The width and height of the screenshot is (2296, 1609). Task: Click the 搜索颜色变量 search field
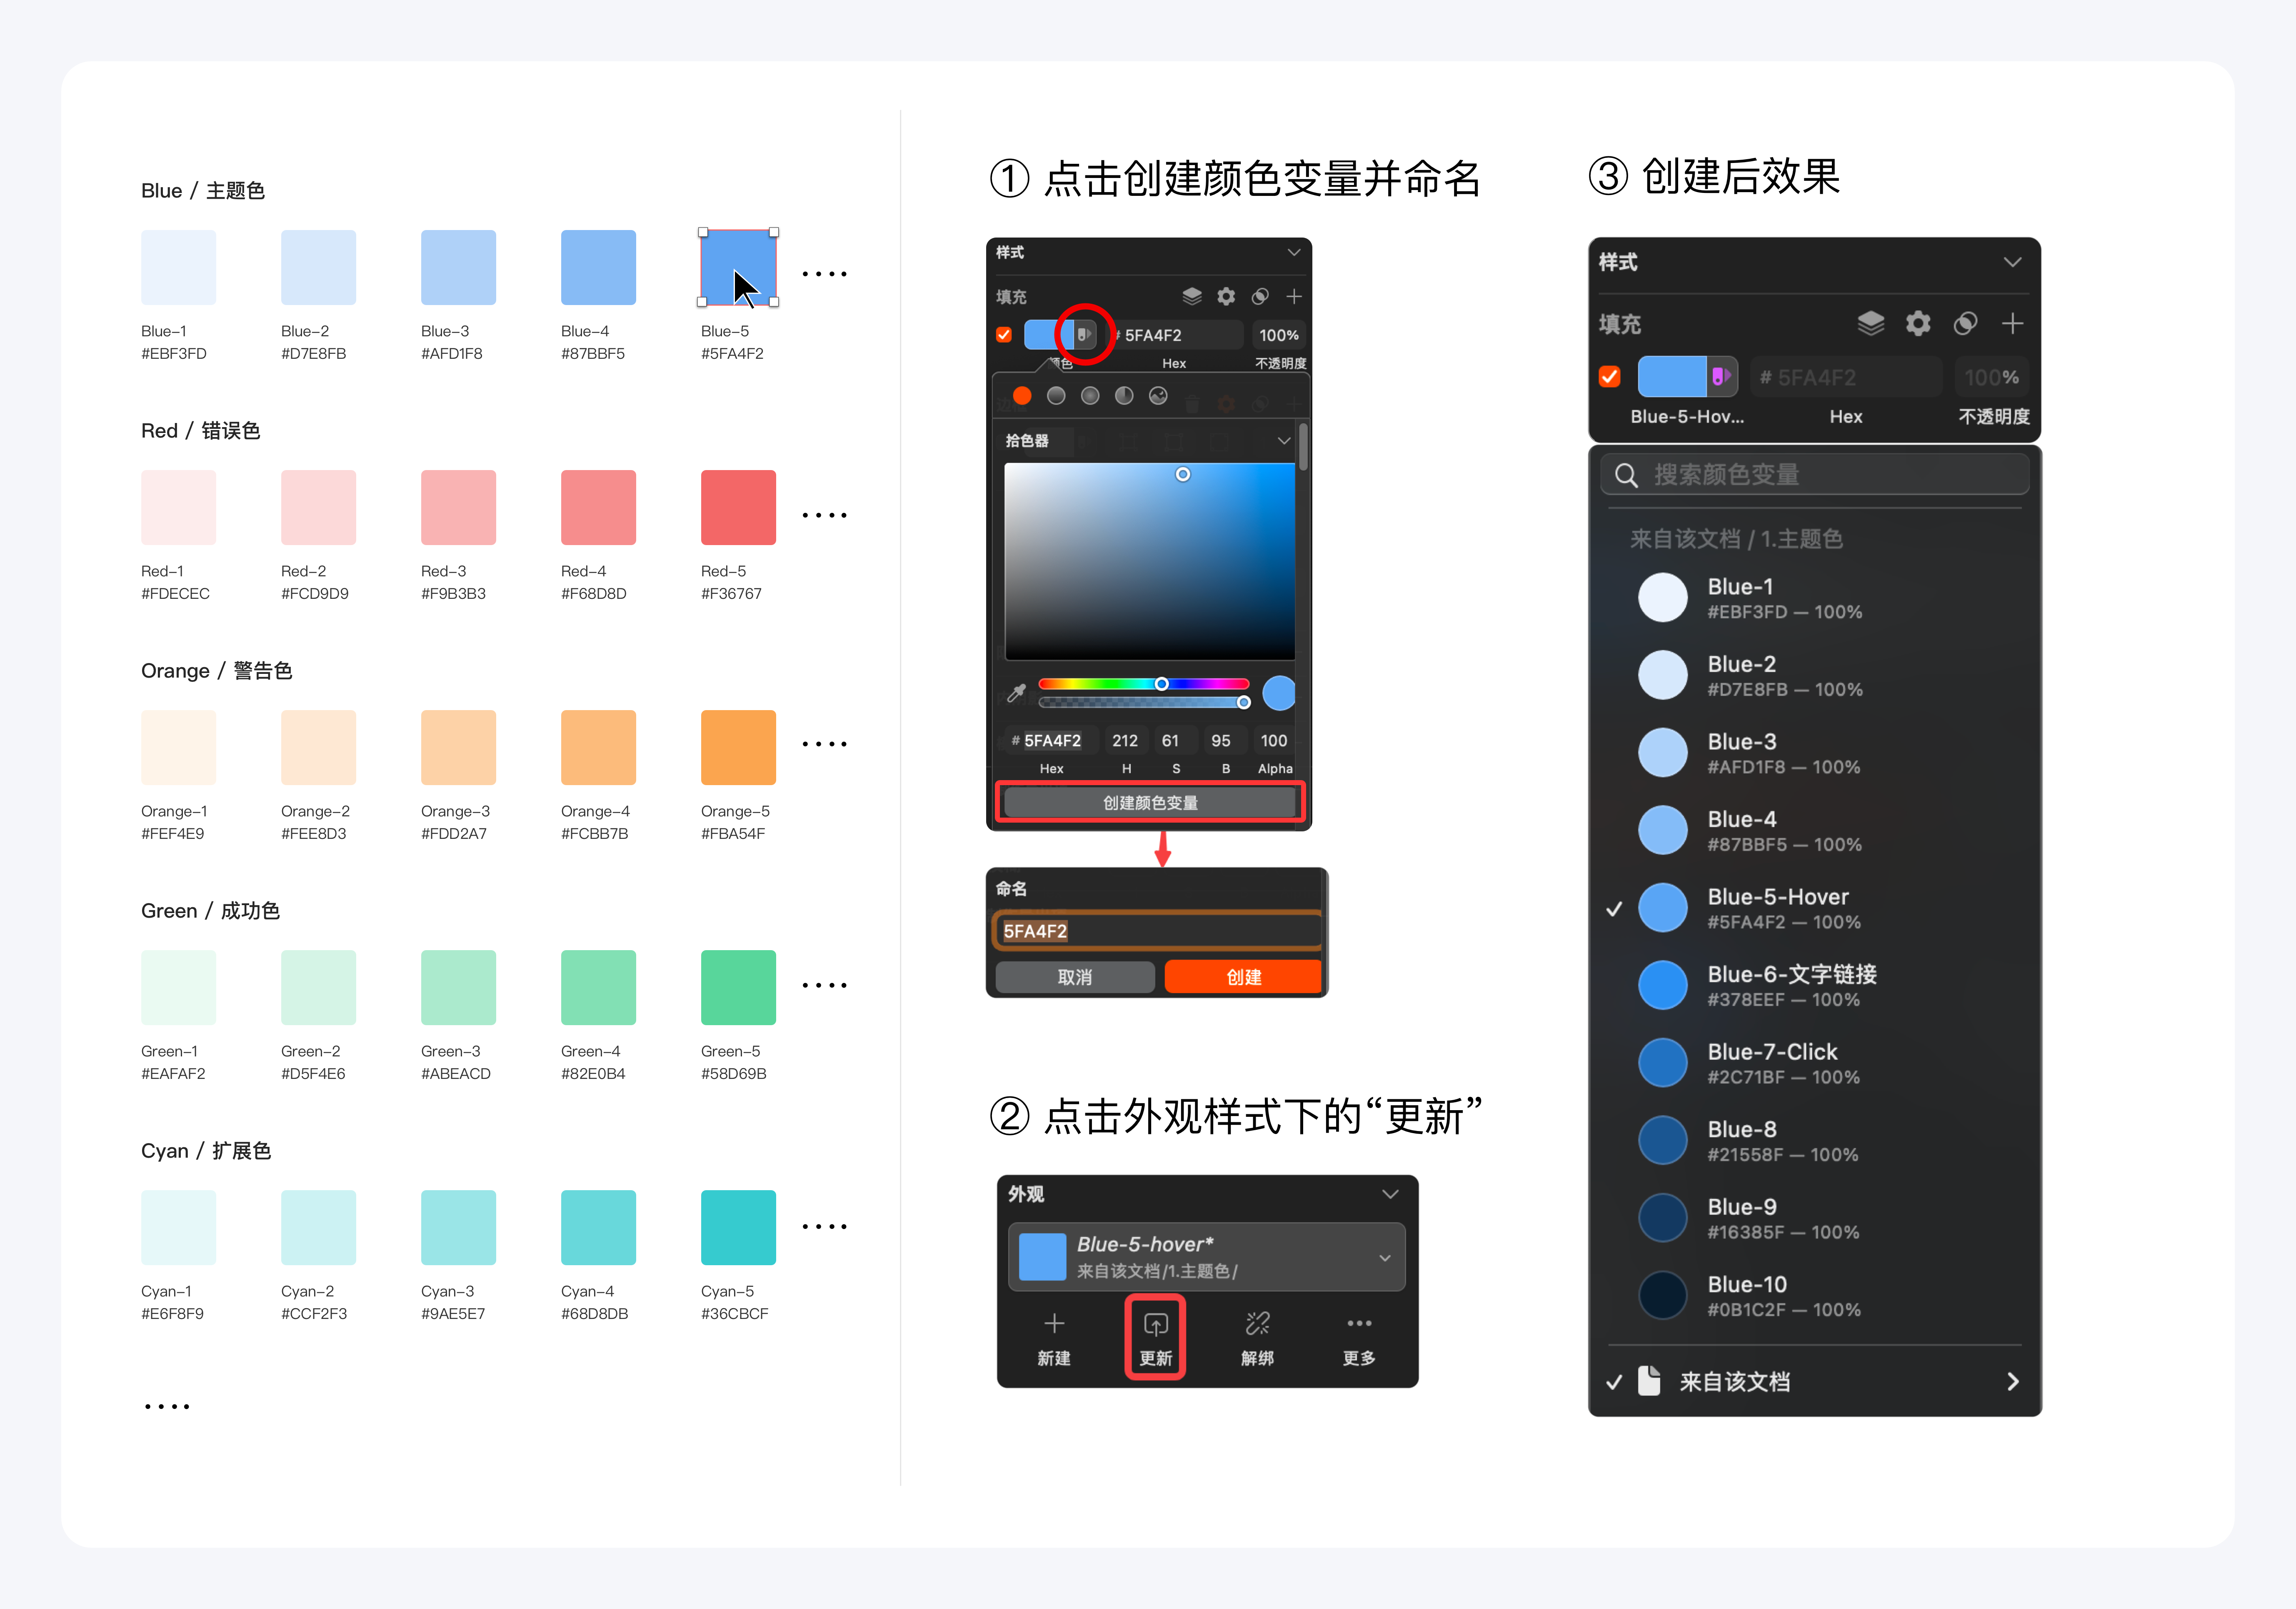tap(1814, 475)
